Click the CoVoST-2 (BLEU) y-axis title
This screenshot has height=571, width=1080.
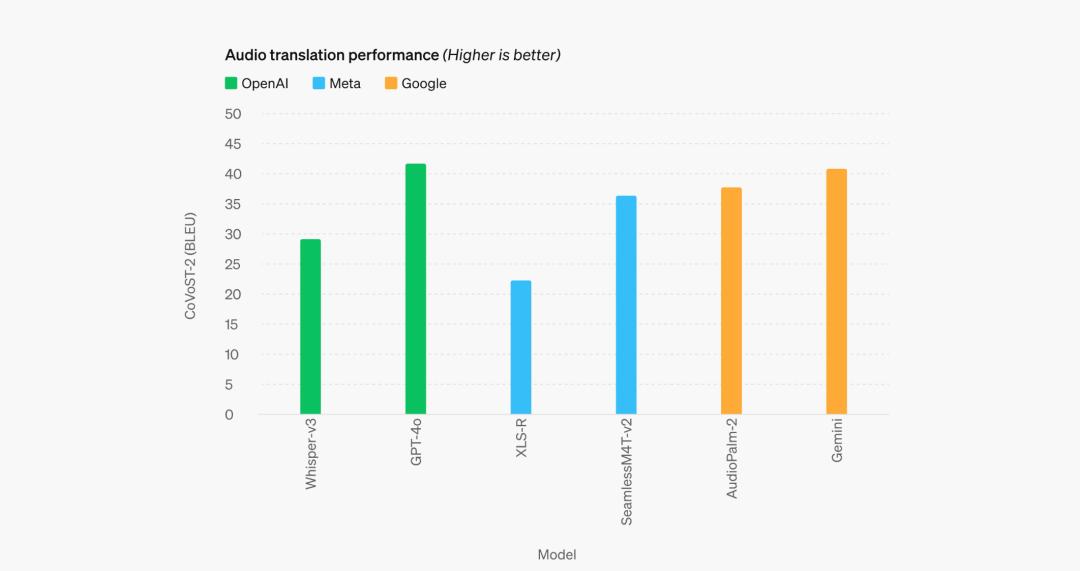[190, 266]
